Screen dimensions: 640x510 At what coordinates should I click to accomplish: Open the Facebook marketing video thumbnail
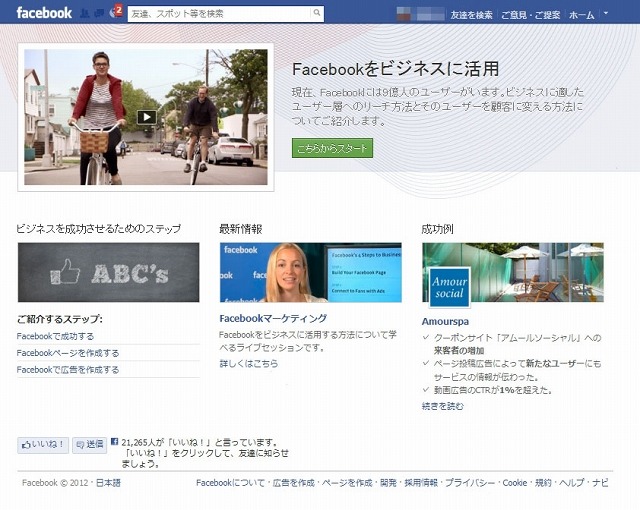point(311,273)
